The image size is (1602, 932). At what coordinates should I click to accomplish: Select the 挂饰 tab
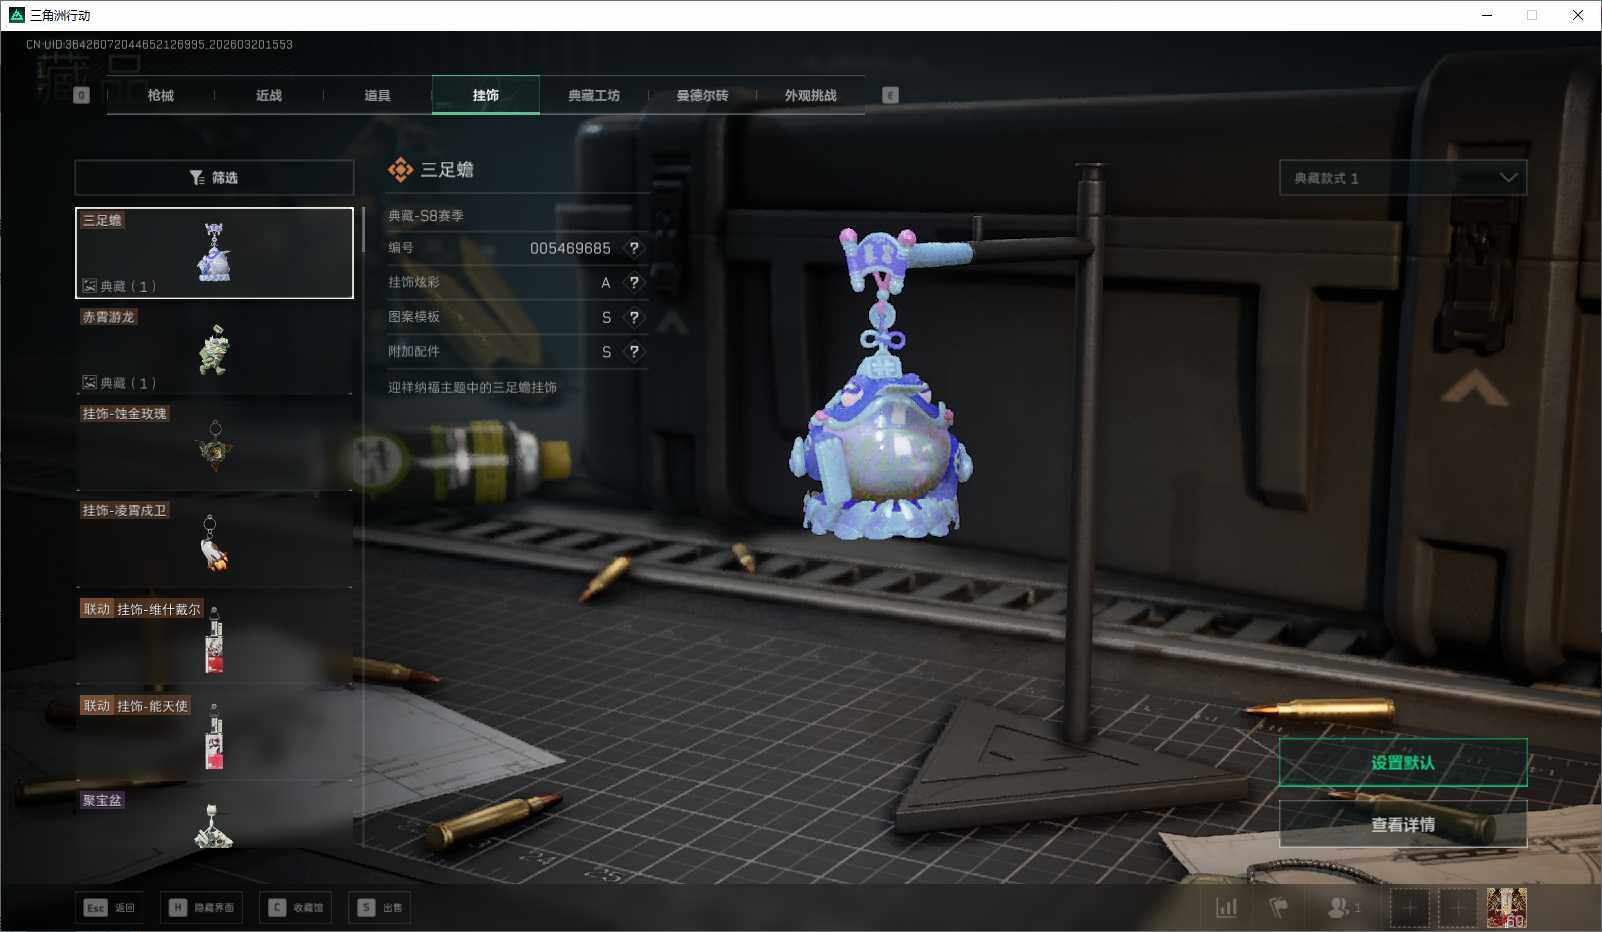(486, 95)
